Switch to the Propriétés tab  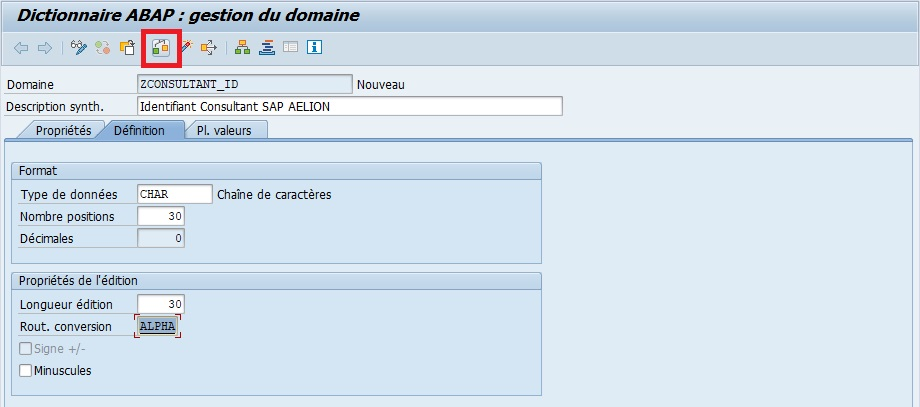click(x=62, y=131)
